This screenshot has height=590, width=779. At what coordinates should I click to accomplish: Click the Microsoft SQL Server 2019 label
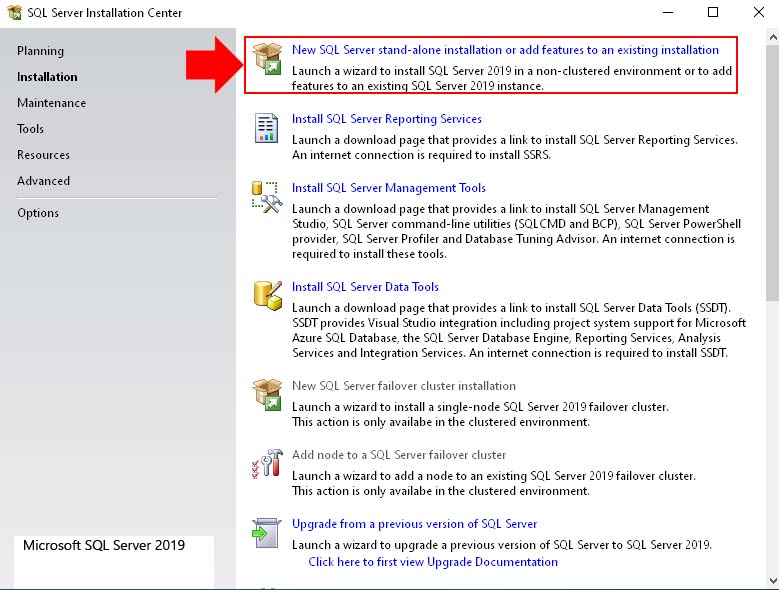tap(104, 545)
